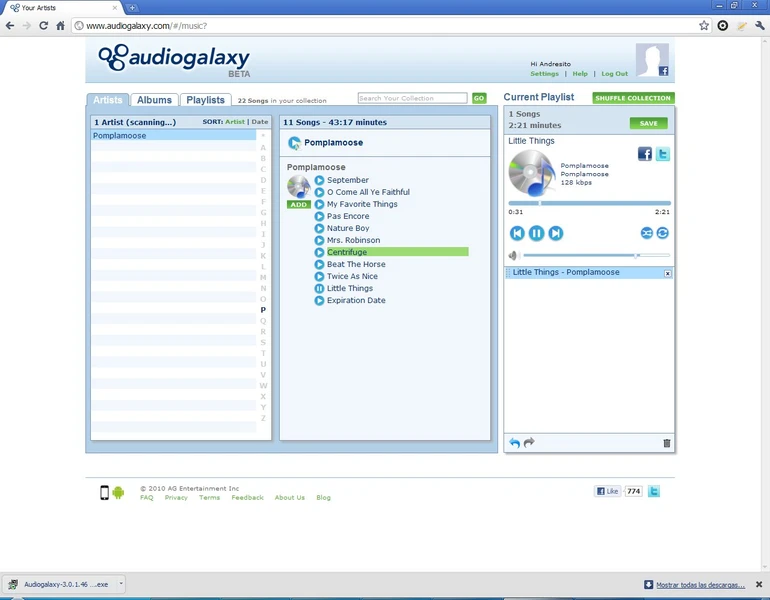Click Mostrar todas las descargas link
The image size is (770, 600).
700,585
